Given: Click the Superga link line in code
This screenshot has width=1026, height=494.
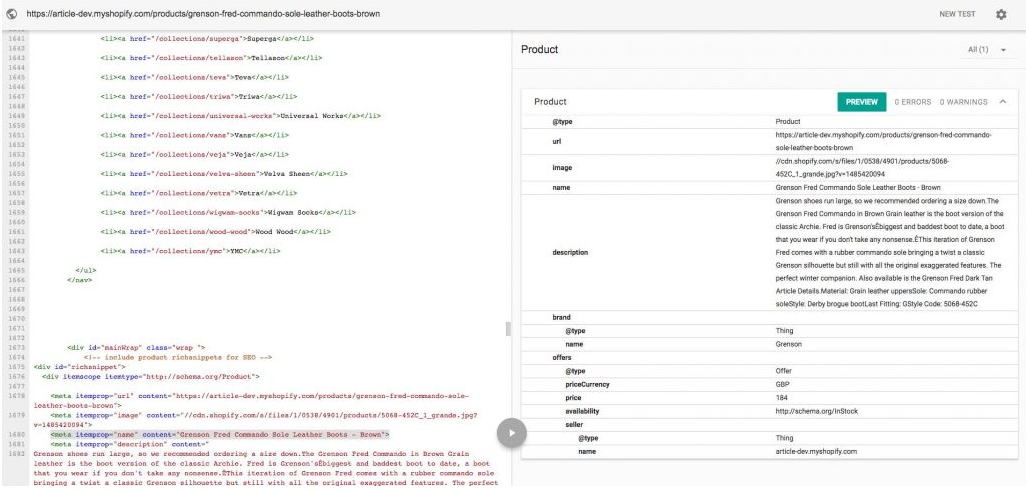Looking at the screenshot, I should click(x=207, y=39).
